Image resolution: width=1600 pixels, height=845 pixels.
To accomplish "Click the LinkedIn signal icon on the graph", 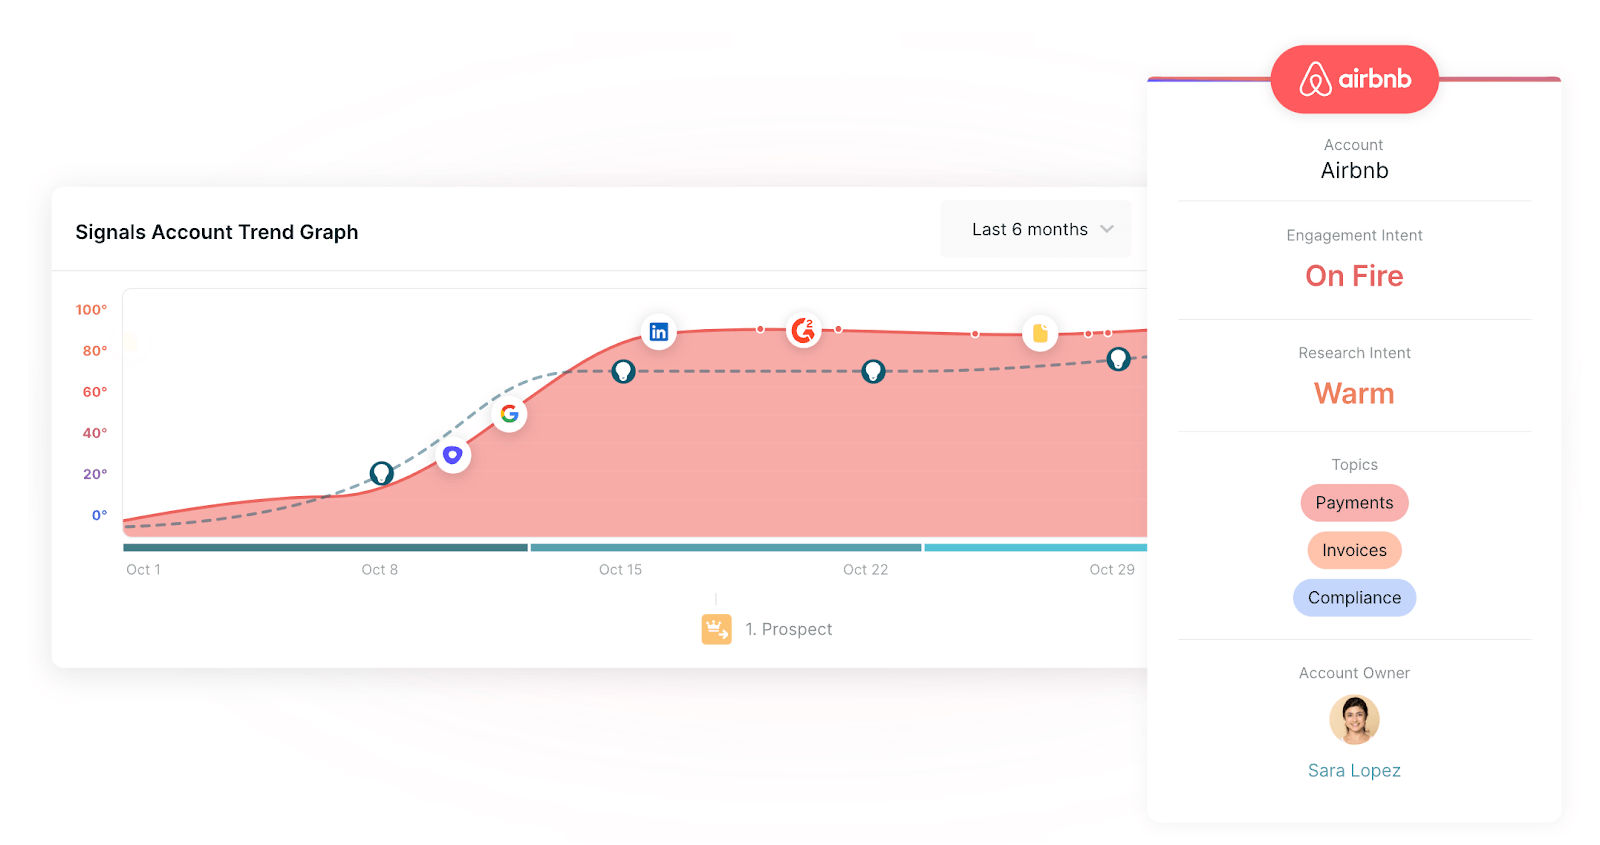I will [658, 330].
